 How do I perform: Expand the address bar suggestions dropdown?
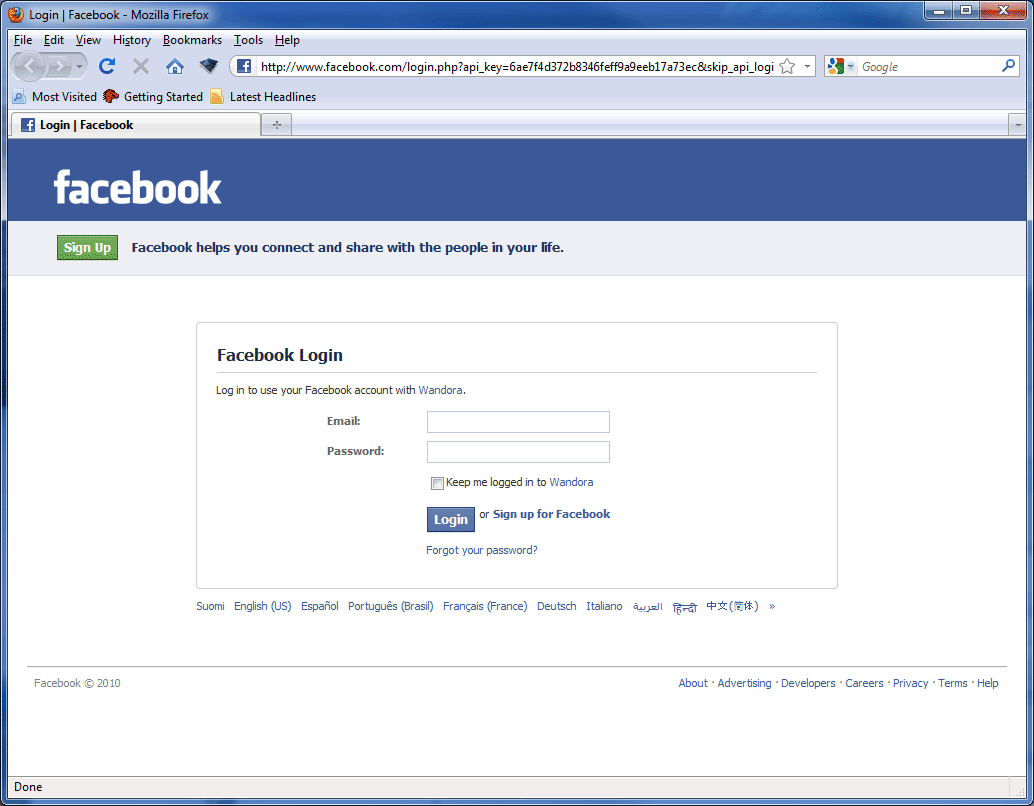point(807,66)
